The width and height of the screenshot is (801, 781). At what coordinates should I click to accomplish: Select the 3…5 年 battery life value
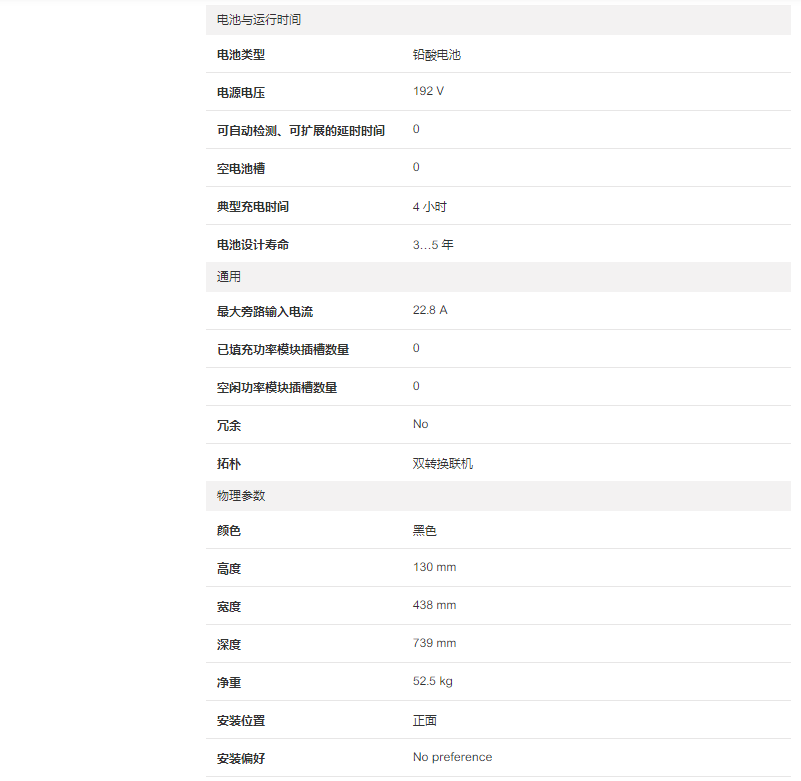coord(433,244)
